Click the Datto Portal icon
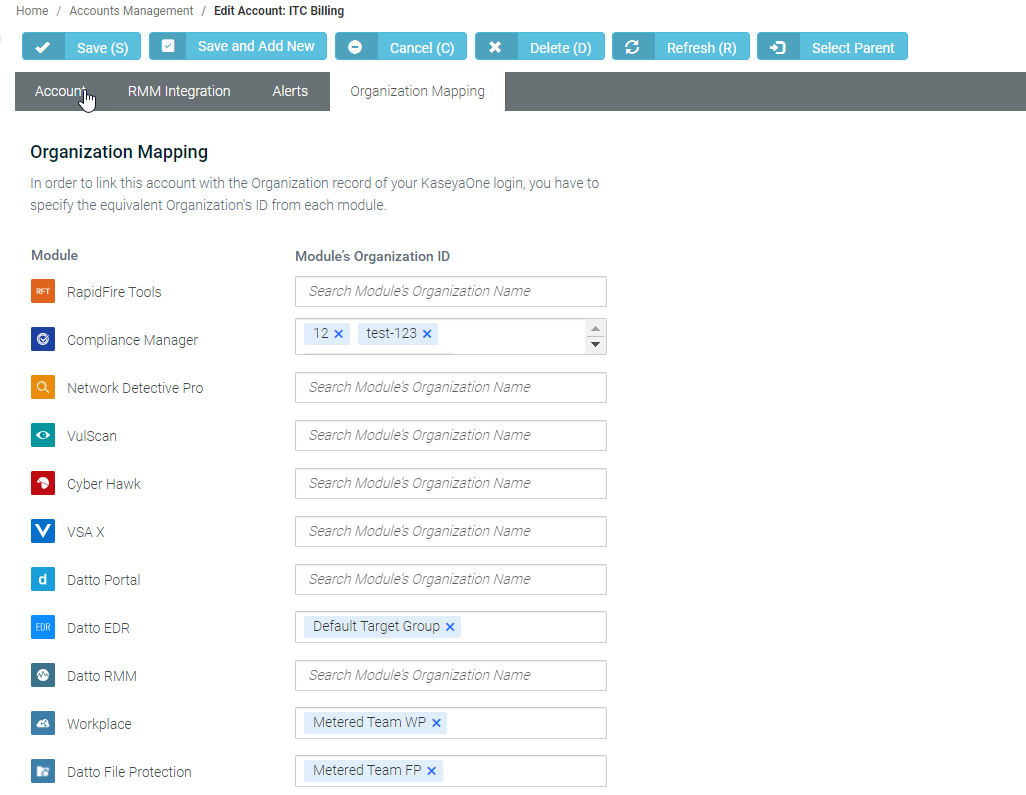The image size is (1026, 795). pyautogui.click(x=42, y=579)
